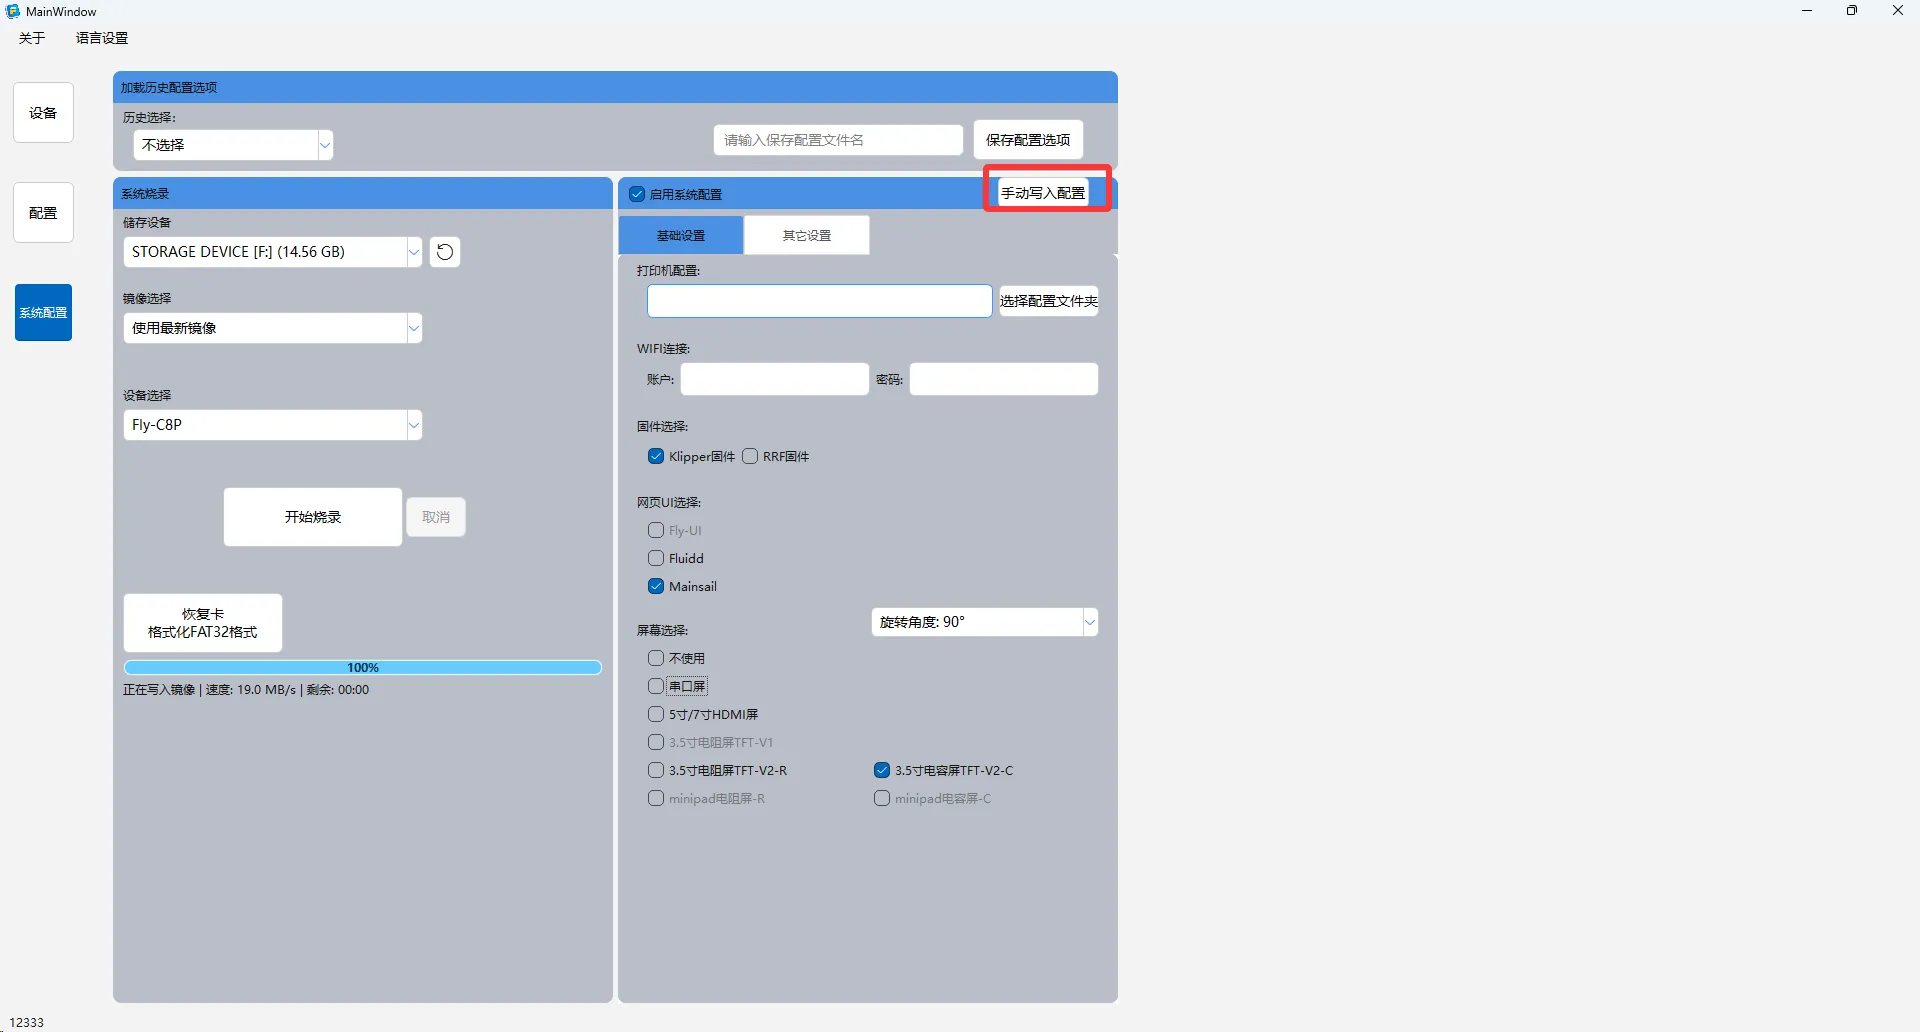
Task: Enable the RRF固件 checkbox
Action: click(751, 457)
